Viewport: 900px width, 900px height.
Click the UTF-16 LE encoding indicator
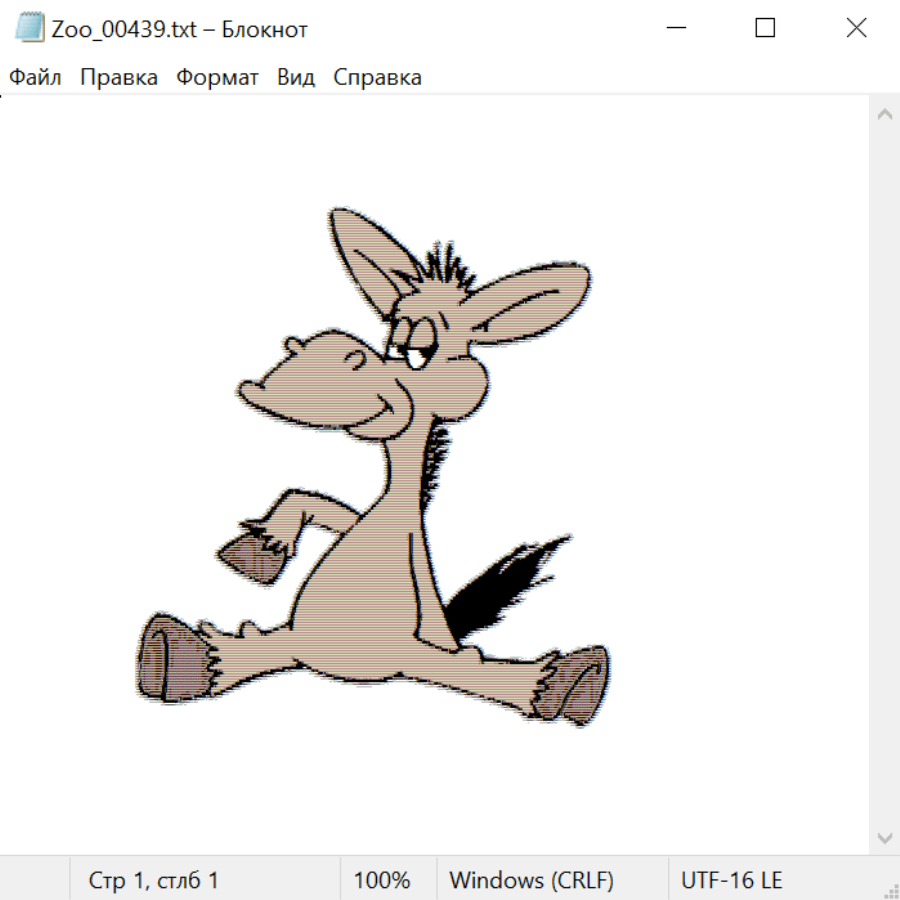pos(731,880)
